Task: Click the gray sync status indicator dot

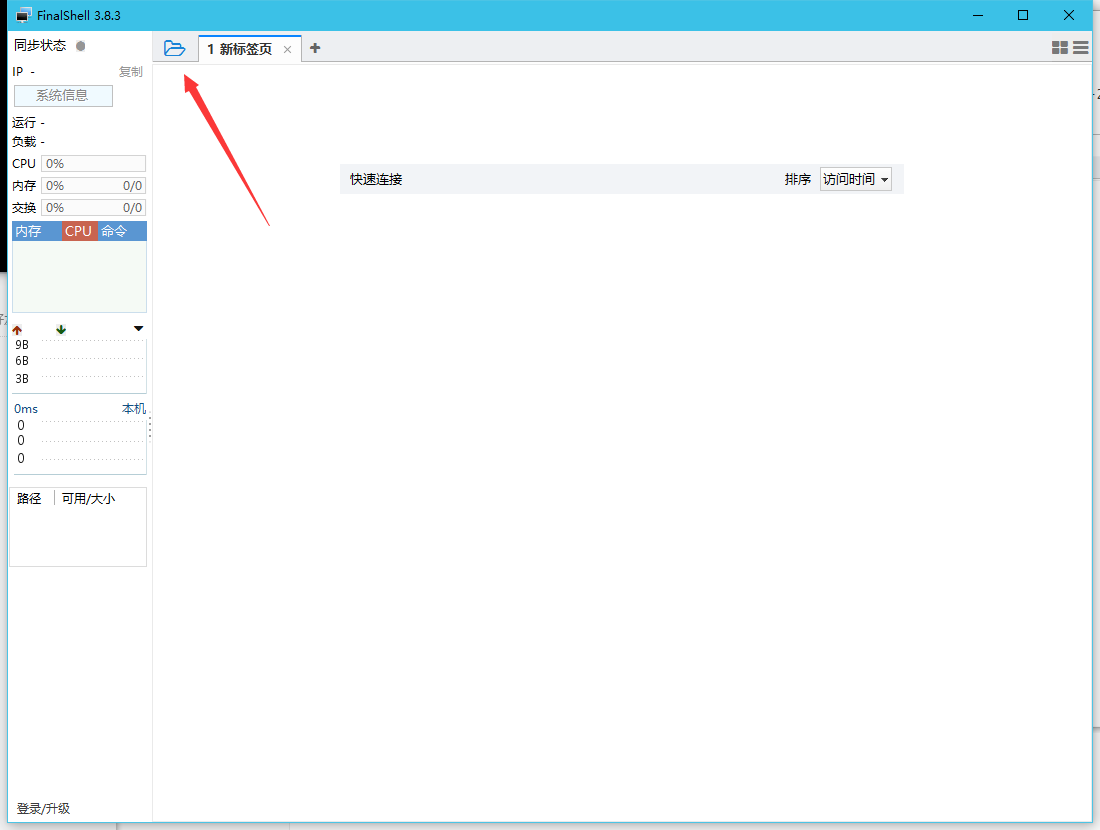Action: (x=81, y=46)
